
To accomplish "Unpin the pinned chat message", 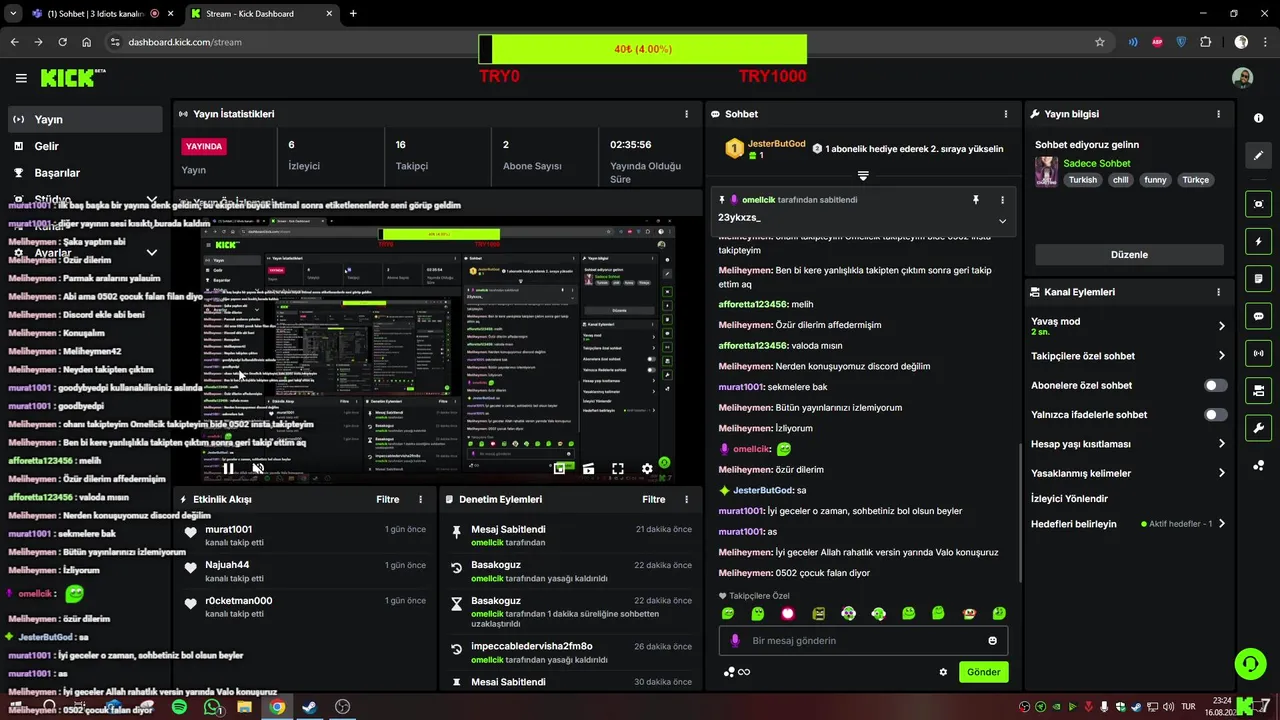I will click(976, 200).
